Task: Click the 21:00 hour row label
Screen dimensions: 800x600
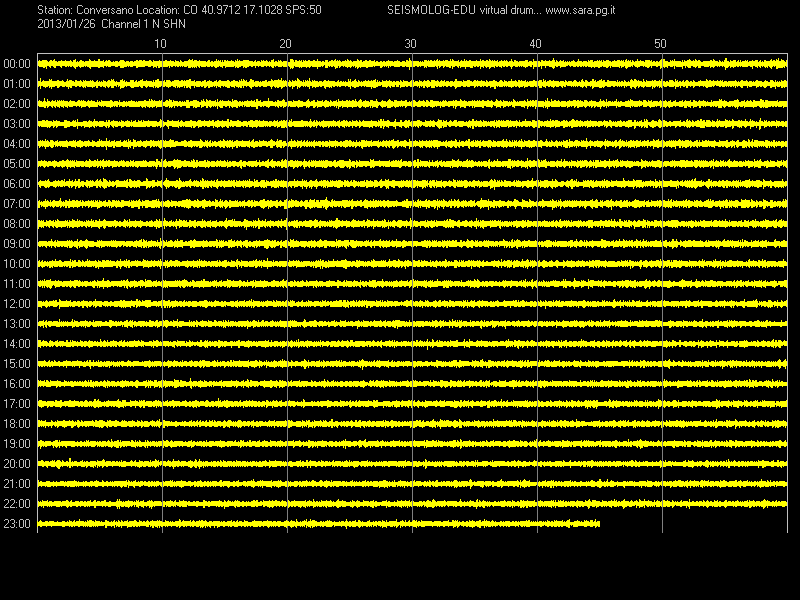Action: (17, 484)
